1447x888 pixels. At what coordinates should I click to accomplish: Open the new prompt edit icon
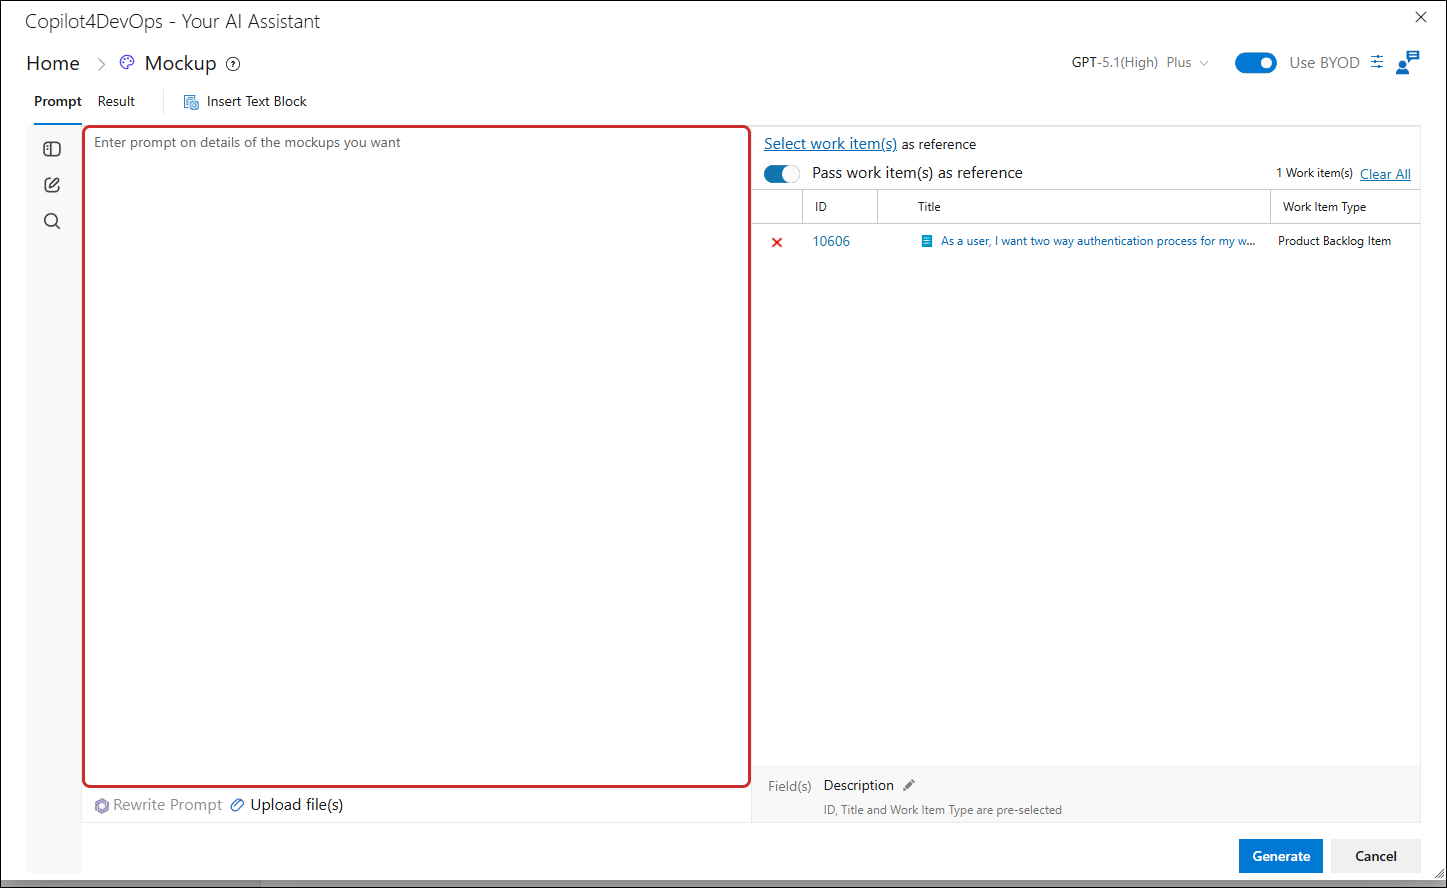coord(52,185)
